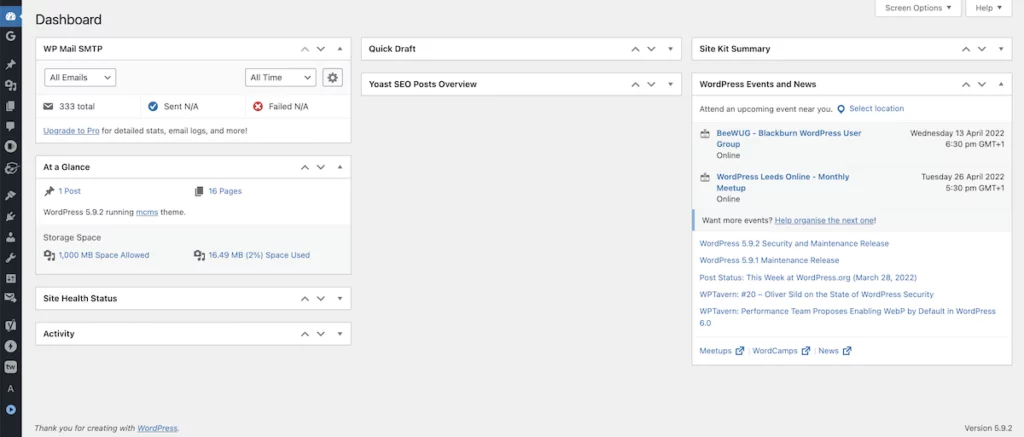
Task: Move Activity panel up
Action: click(x=304, y=334)
